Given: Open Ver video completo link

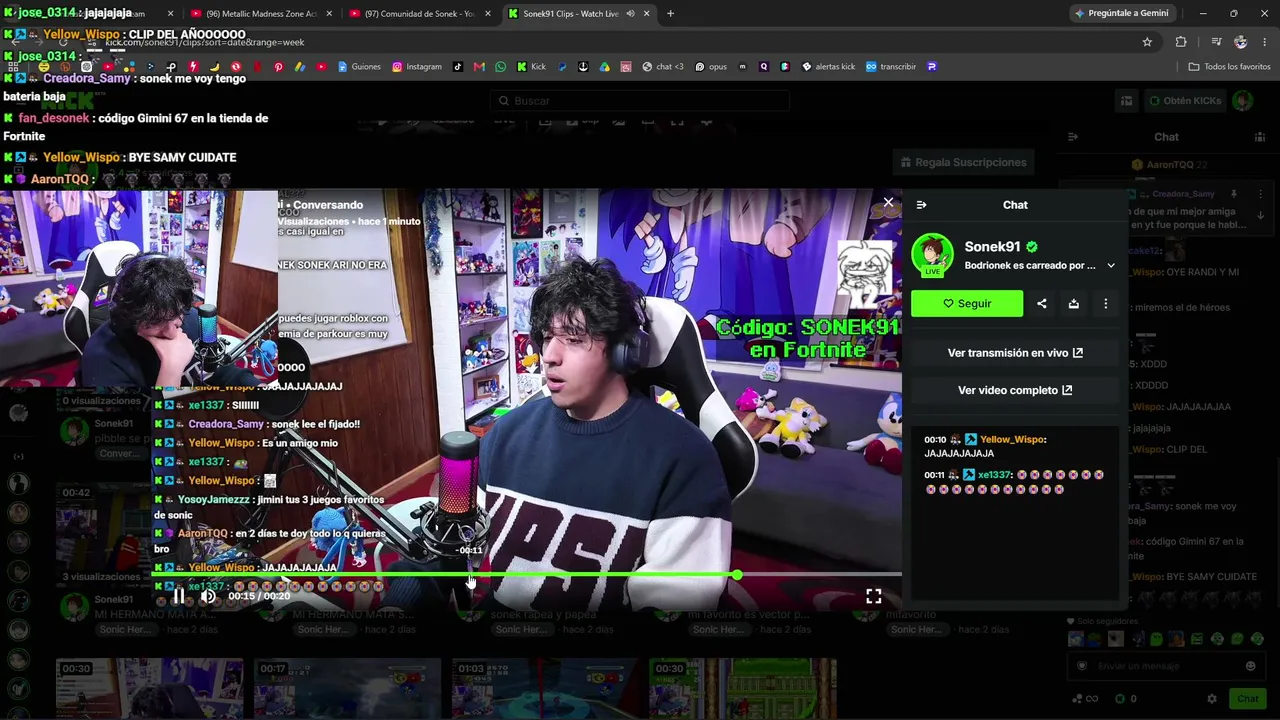Looking at the screenshot, I should tap(1015, 390).
